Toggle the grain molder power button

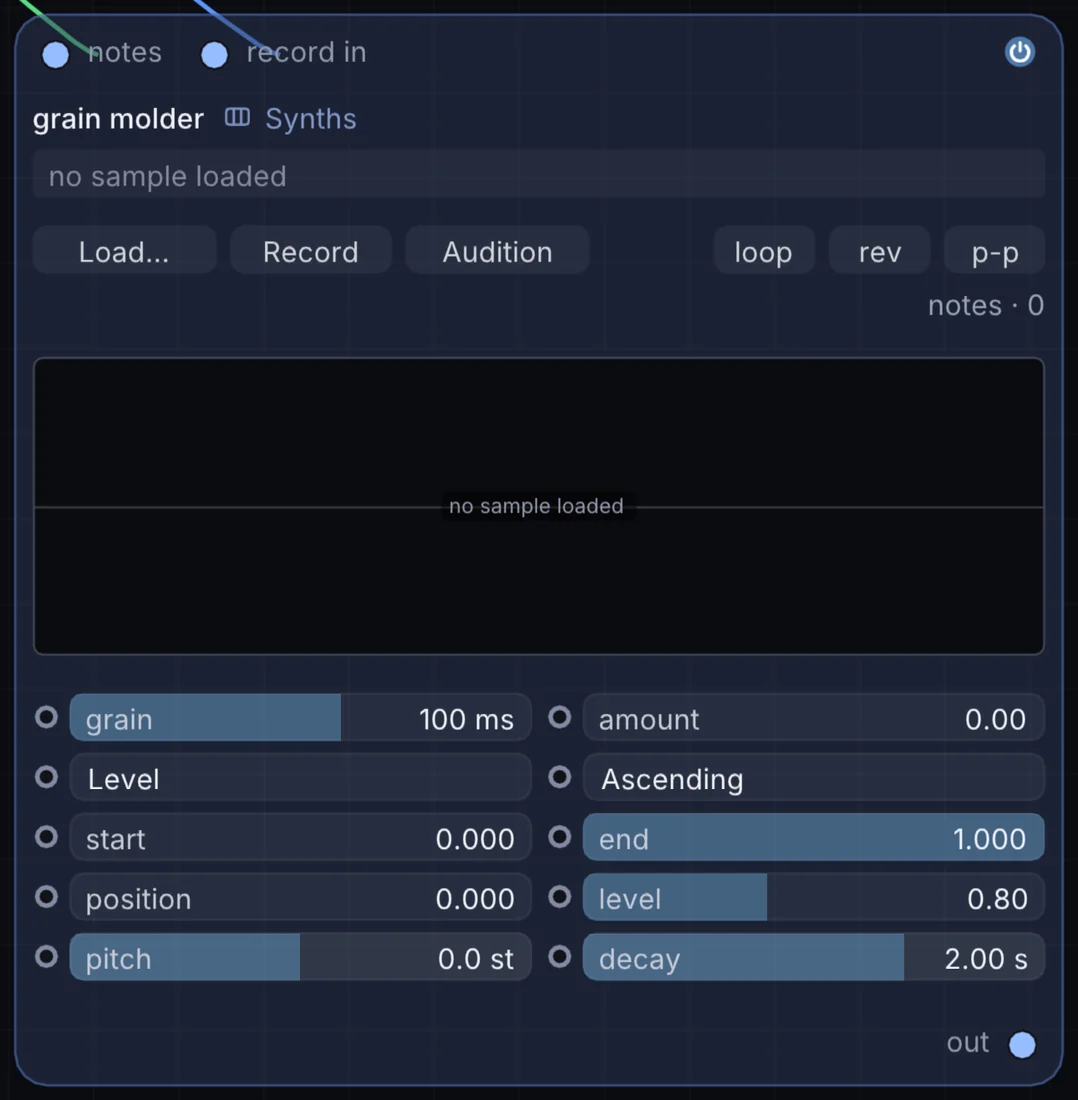tap(1019, 52)
